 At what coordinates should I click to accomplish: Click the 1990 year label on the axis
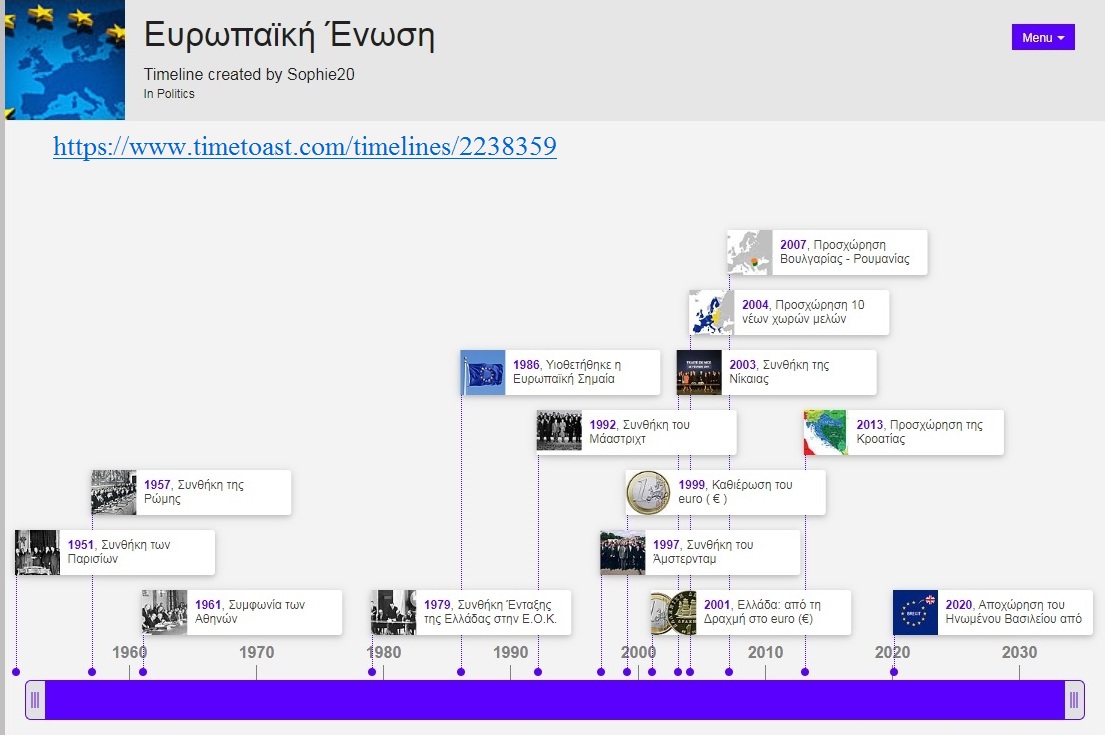pyautogui.click(x=510, y=653)
